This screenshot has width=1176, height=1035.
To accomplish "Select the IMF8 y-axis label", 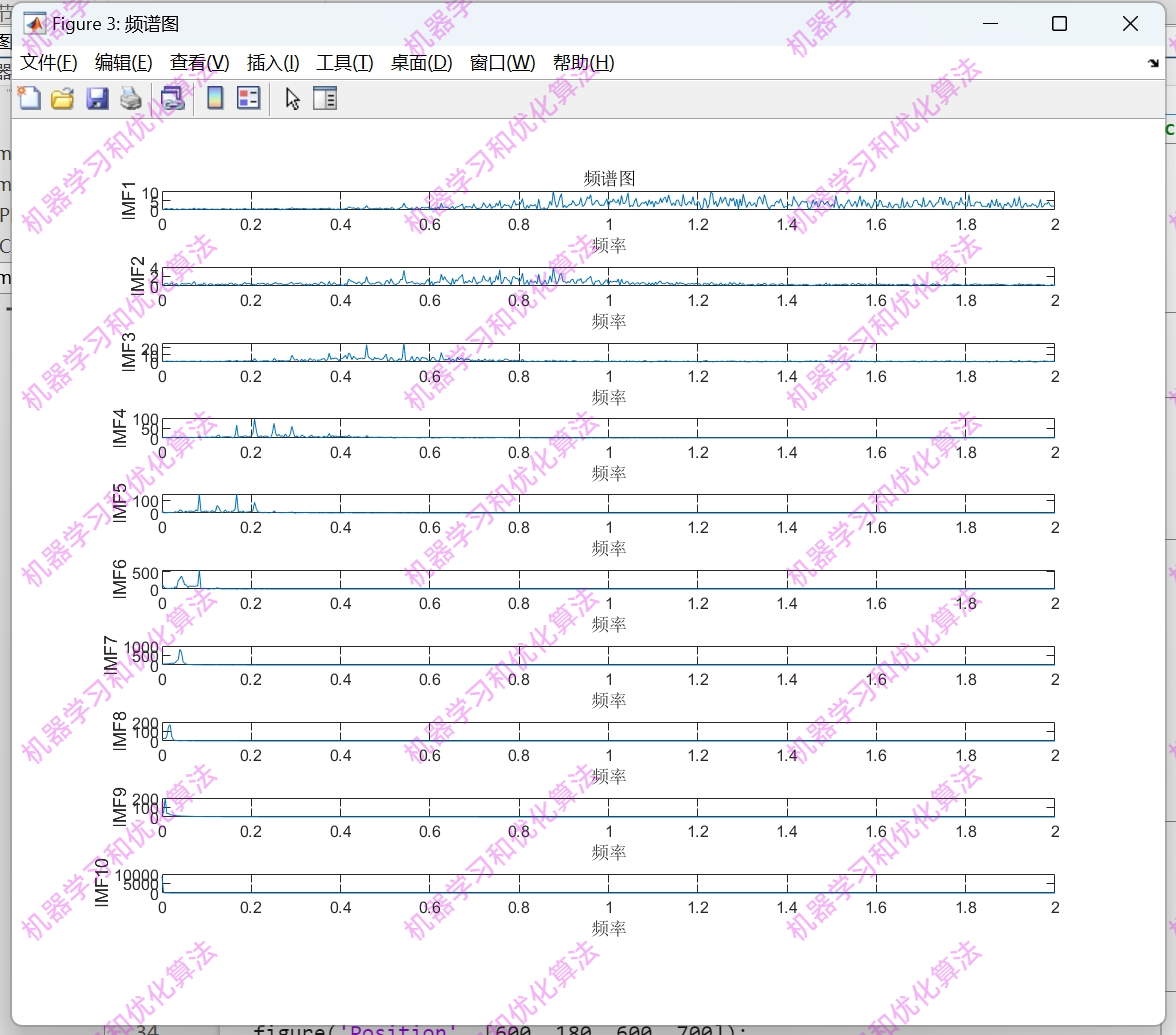I will [120, 731].
